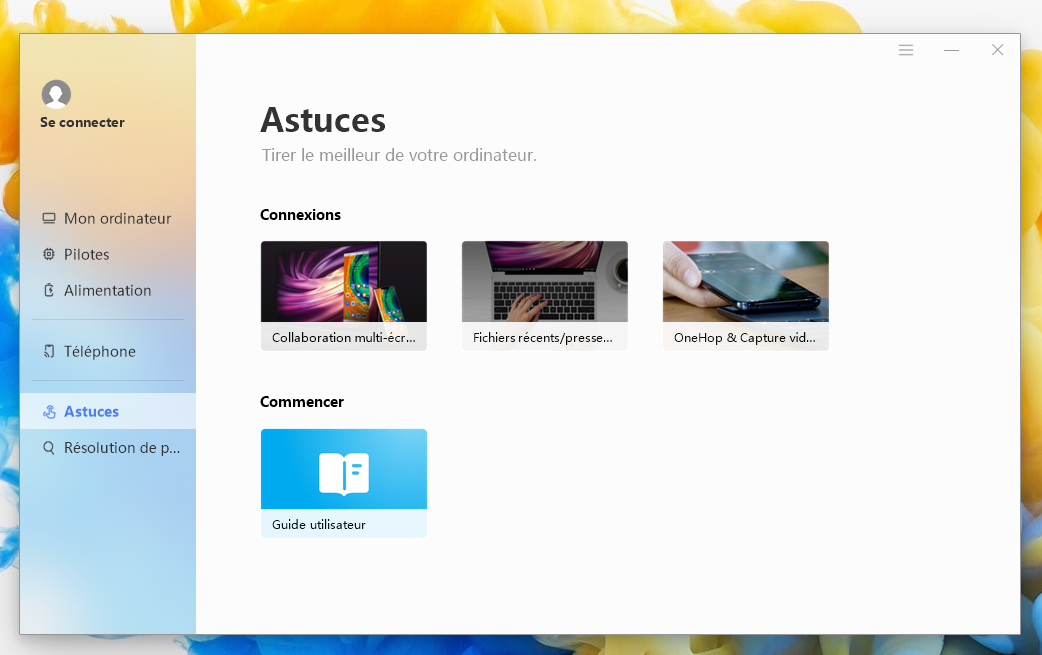This screenshot has height=655, width=1042.
Task: Open the OneHop & Capture vidéo thumbnail
Action: [x=746, y=282]
